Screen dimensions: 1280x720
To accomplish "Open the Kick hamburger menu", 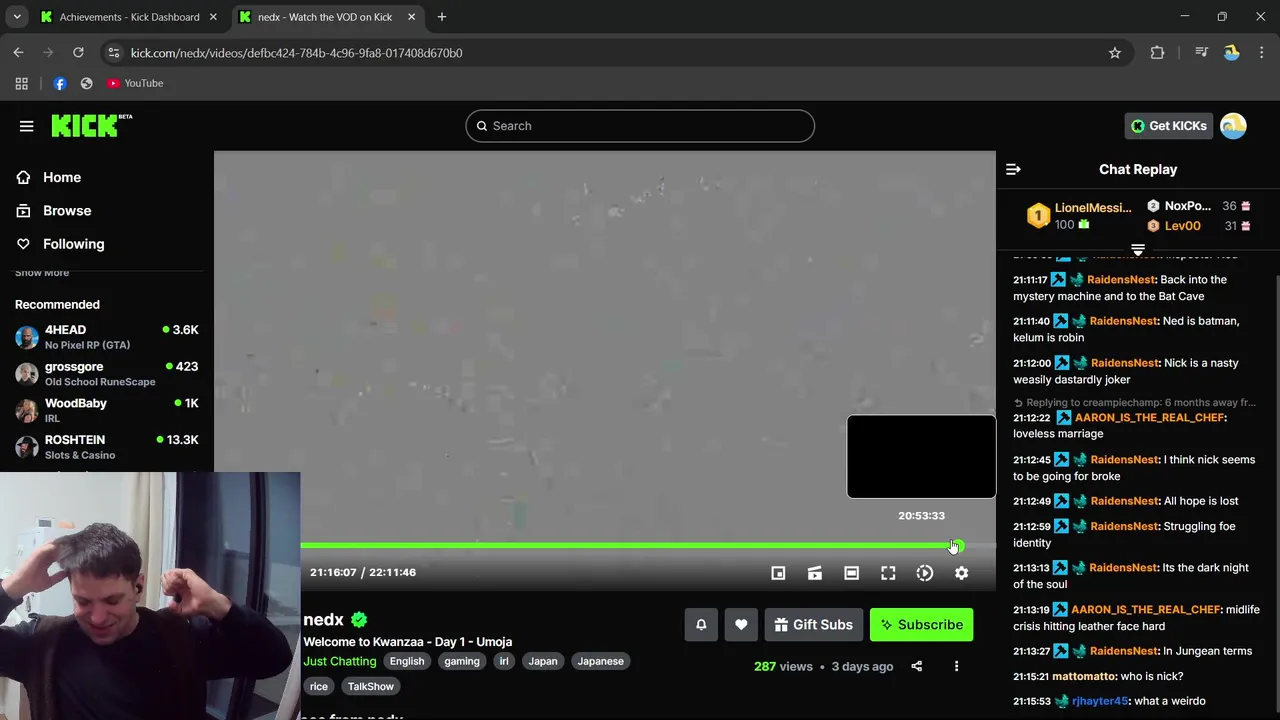I will (x=27, y=126).
